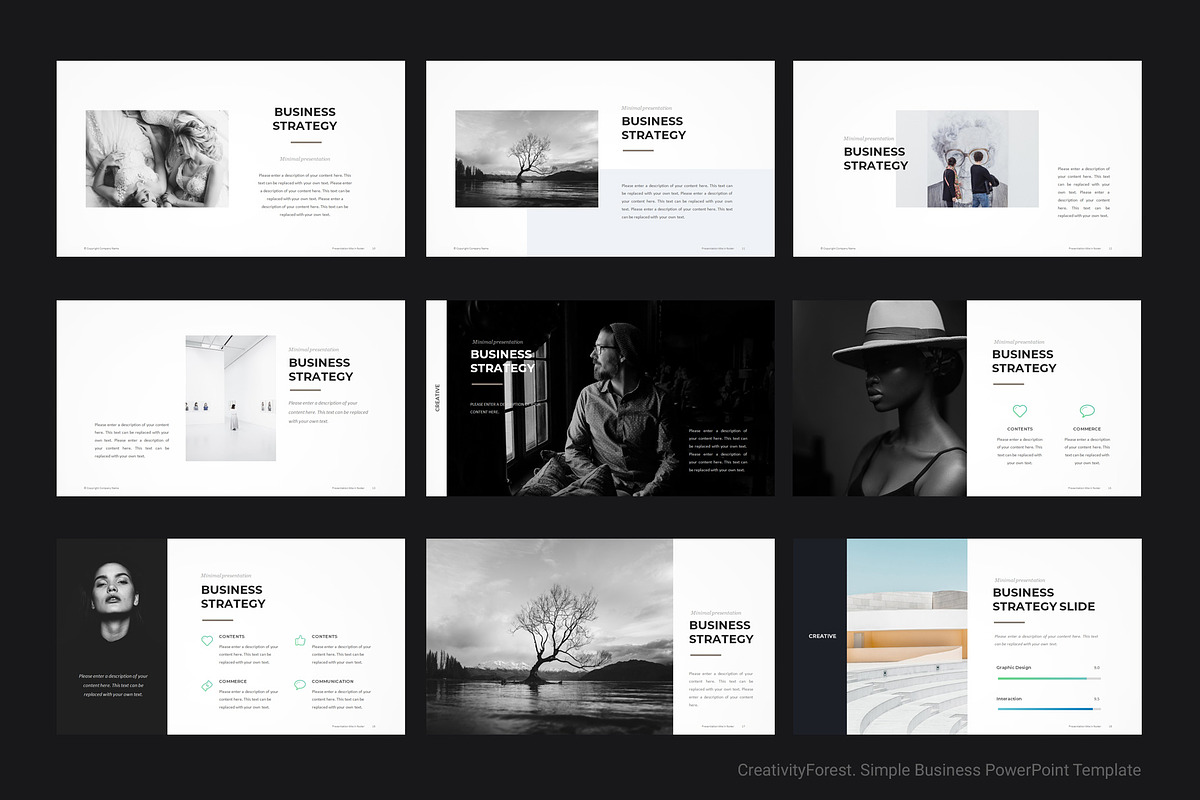This screenshot has height=800, width=1200.
Task: Click BUSINESS STRATEGY title beside the mother-and-child photo
Action: (x=305, y=119)
